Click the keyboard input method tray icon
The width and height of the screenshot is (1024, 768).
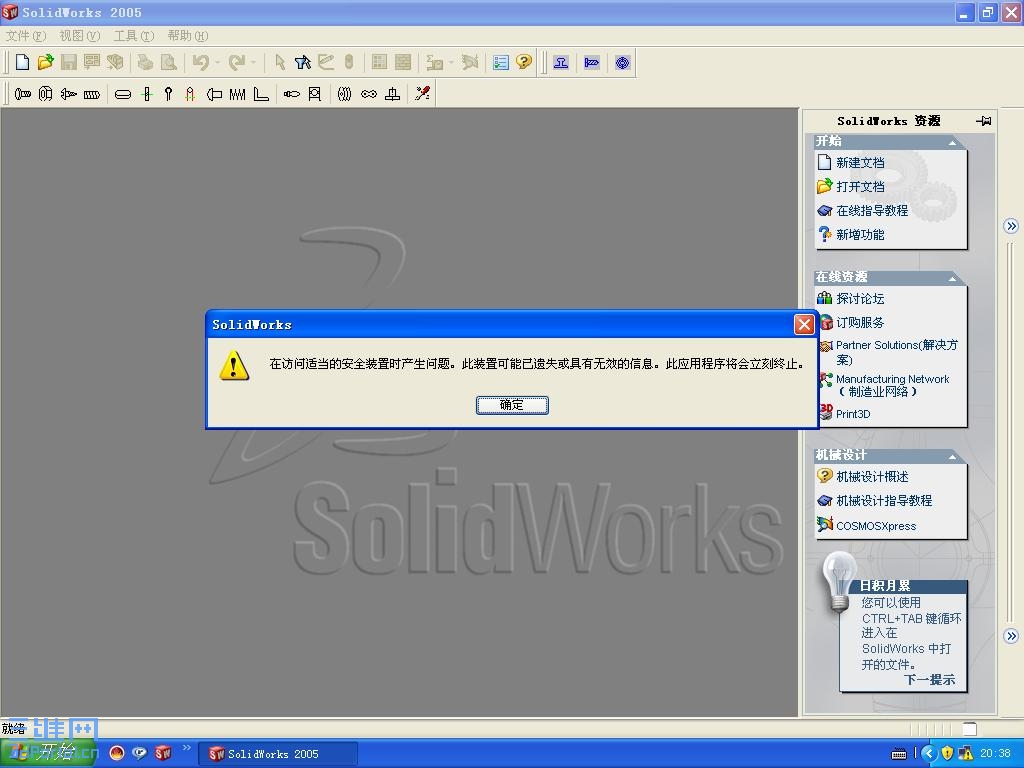coord(899,754)
